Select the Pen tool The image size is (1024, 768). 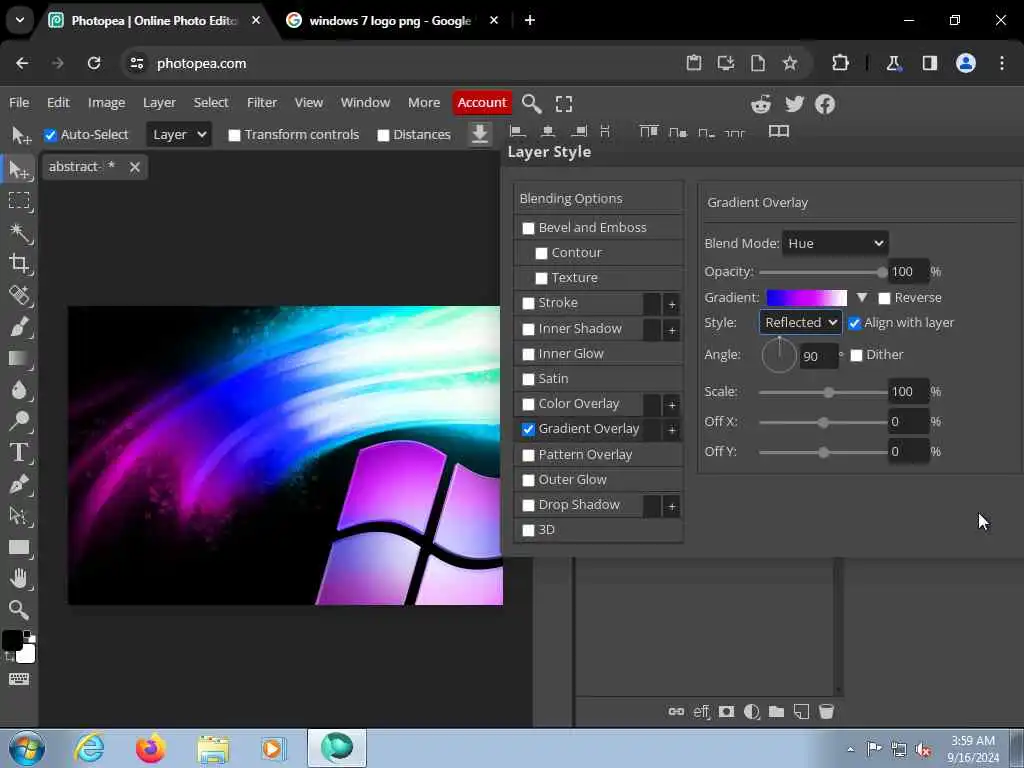(x=19, y=484)
